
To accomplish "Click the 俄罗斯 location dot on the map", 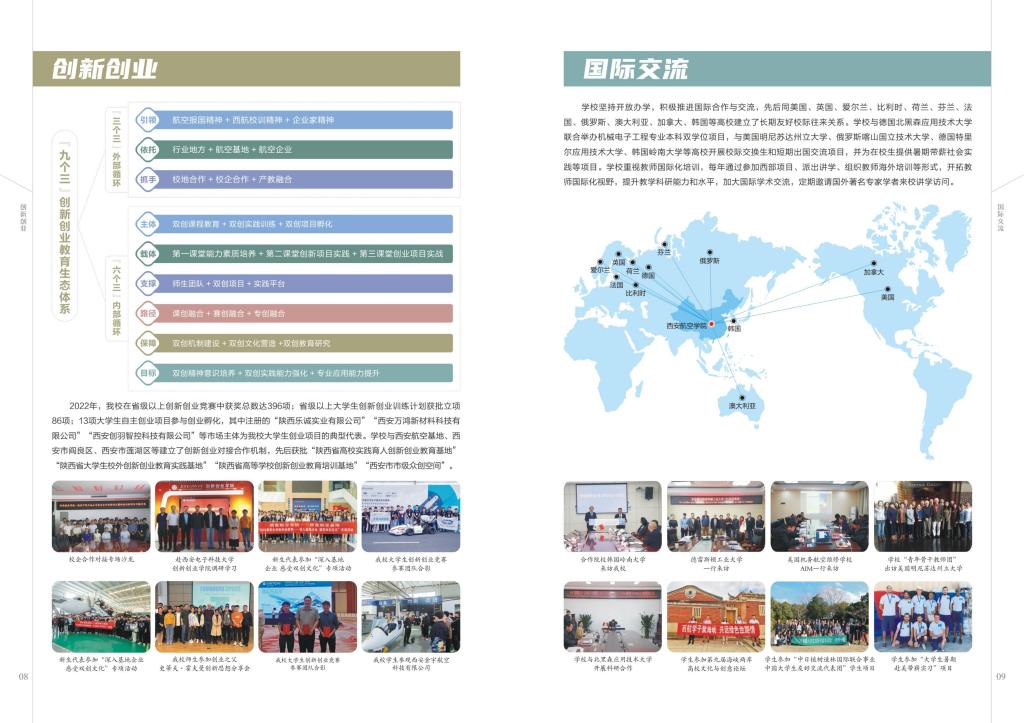I will tap(708, 251).
